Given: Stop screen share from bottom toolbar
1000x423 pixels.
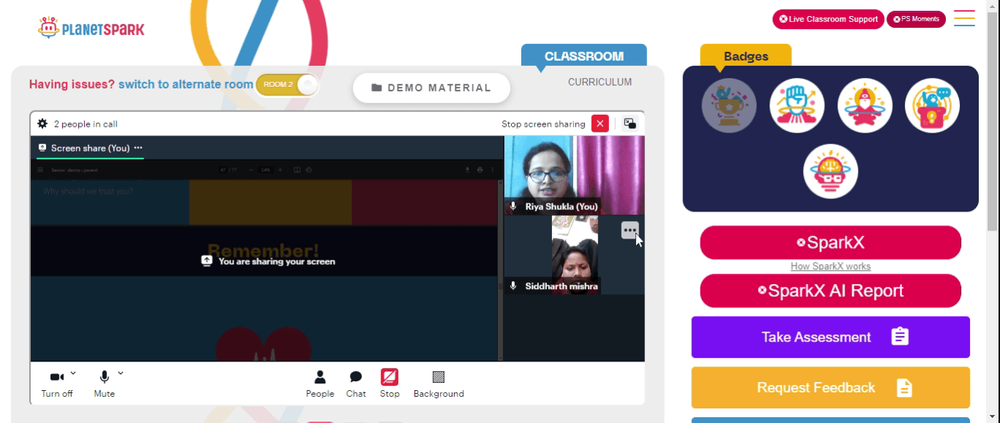Looking at the screenshot, I should point(390,385).
